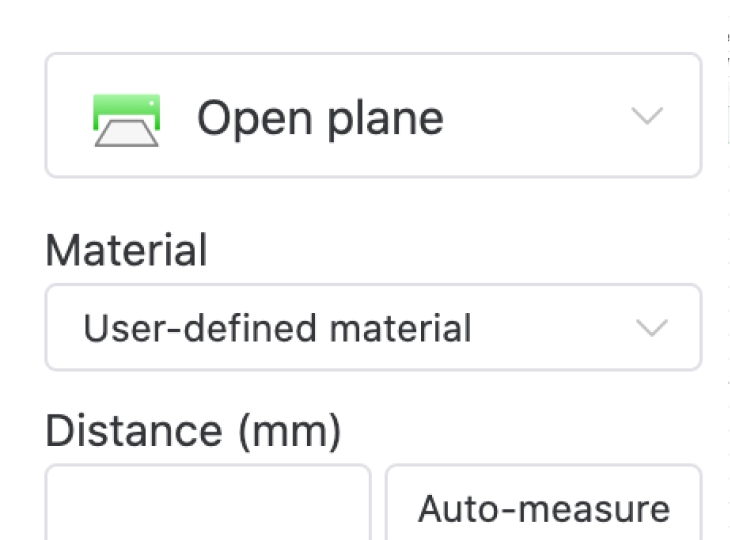
Task: Click the word "Auto-measure"
Action: (544, 509)
